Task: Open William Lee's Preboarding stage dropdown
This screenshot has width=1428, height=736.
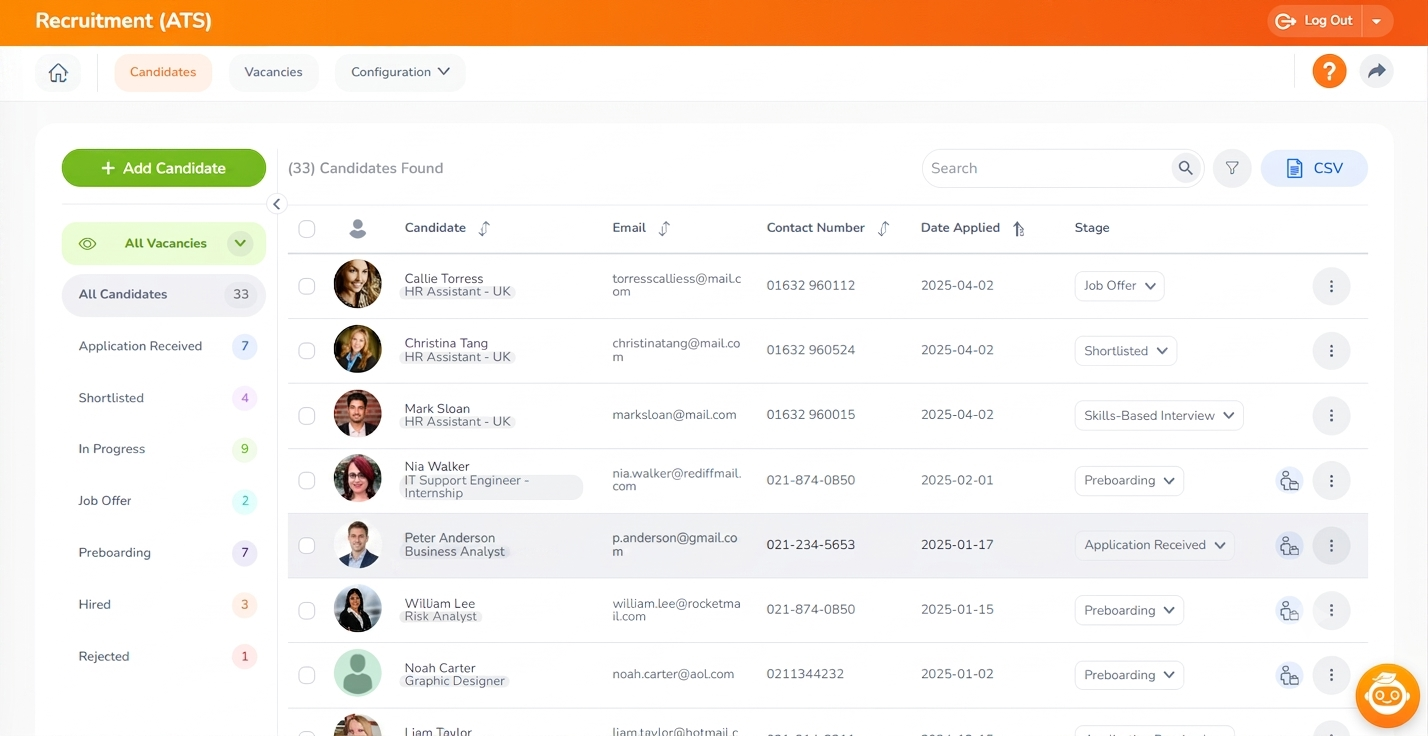Action: 1129,611
